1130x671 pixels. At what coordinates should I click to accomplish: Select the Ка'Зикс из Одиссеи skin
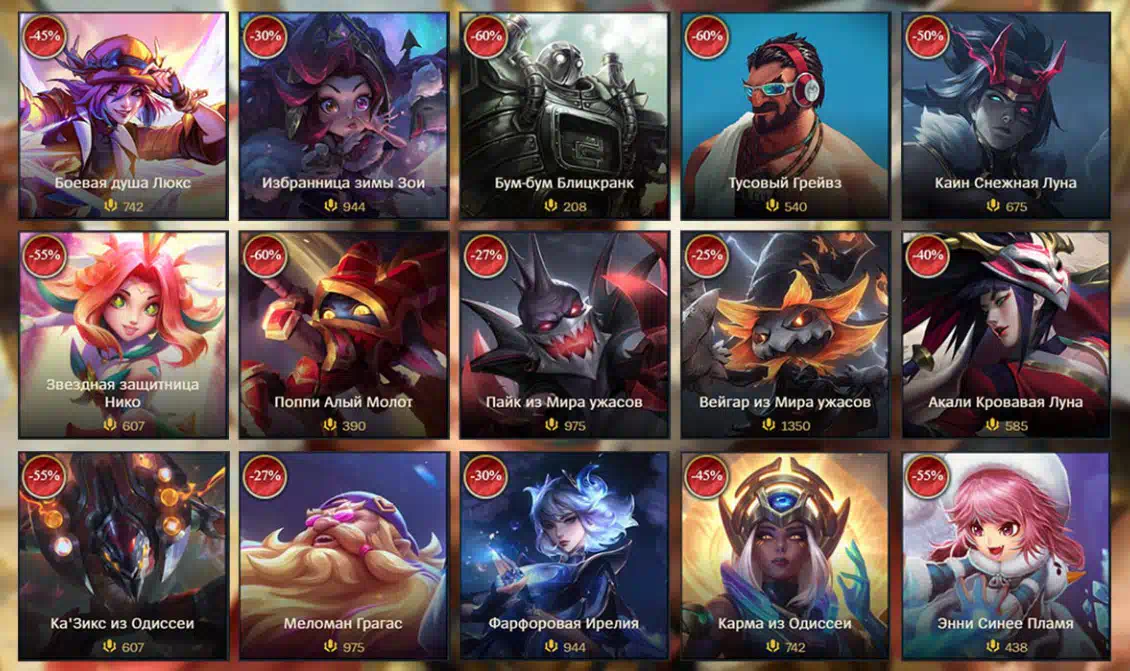click(x=123, y=556)
